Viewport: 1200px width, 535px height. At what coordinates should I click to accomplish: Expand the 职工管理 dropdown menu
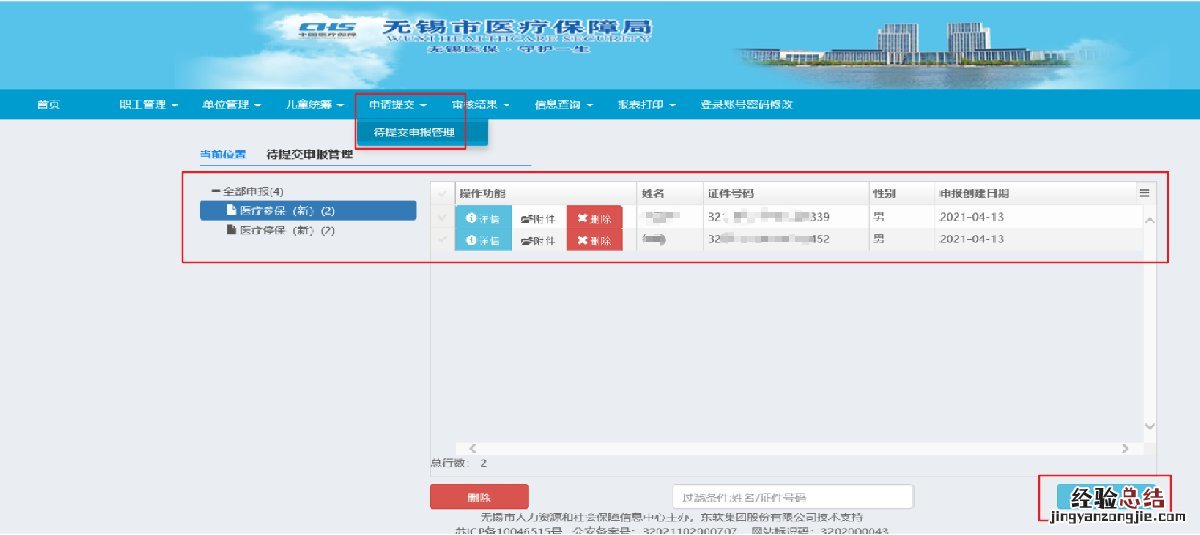click(x=148, y=104)
